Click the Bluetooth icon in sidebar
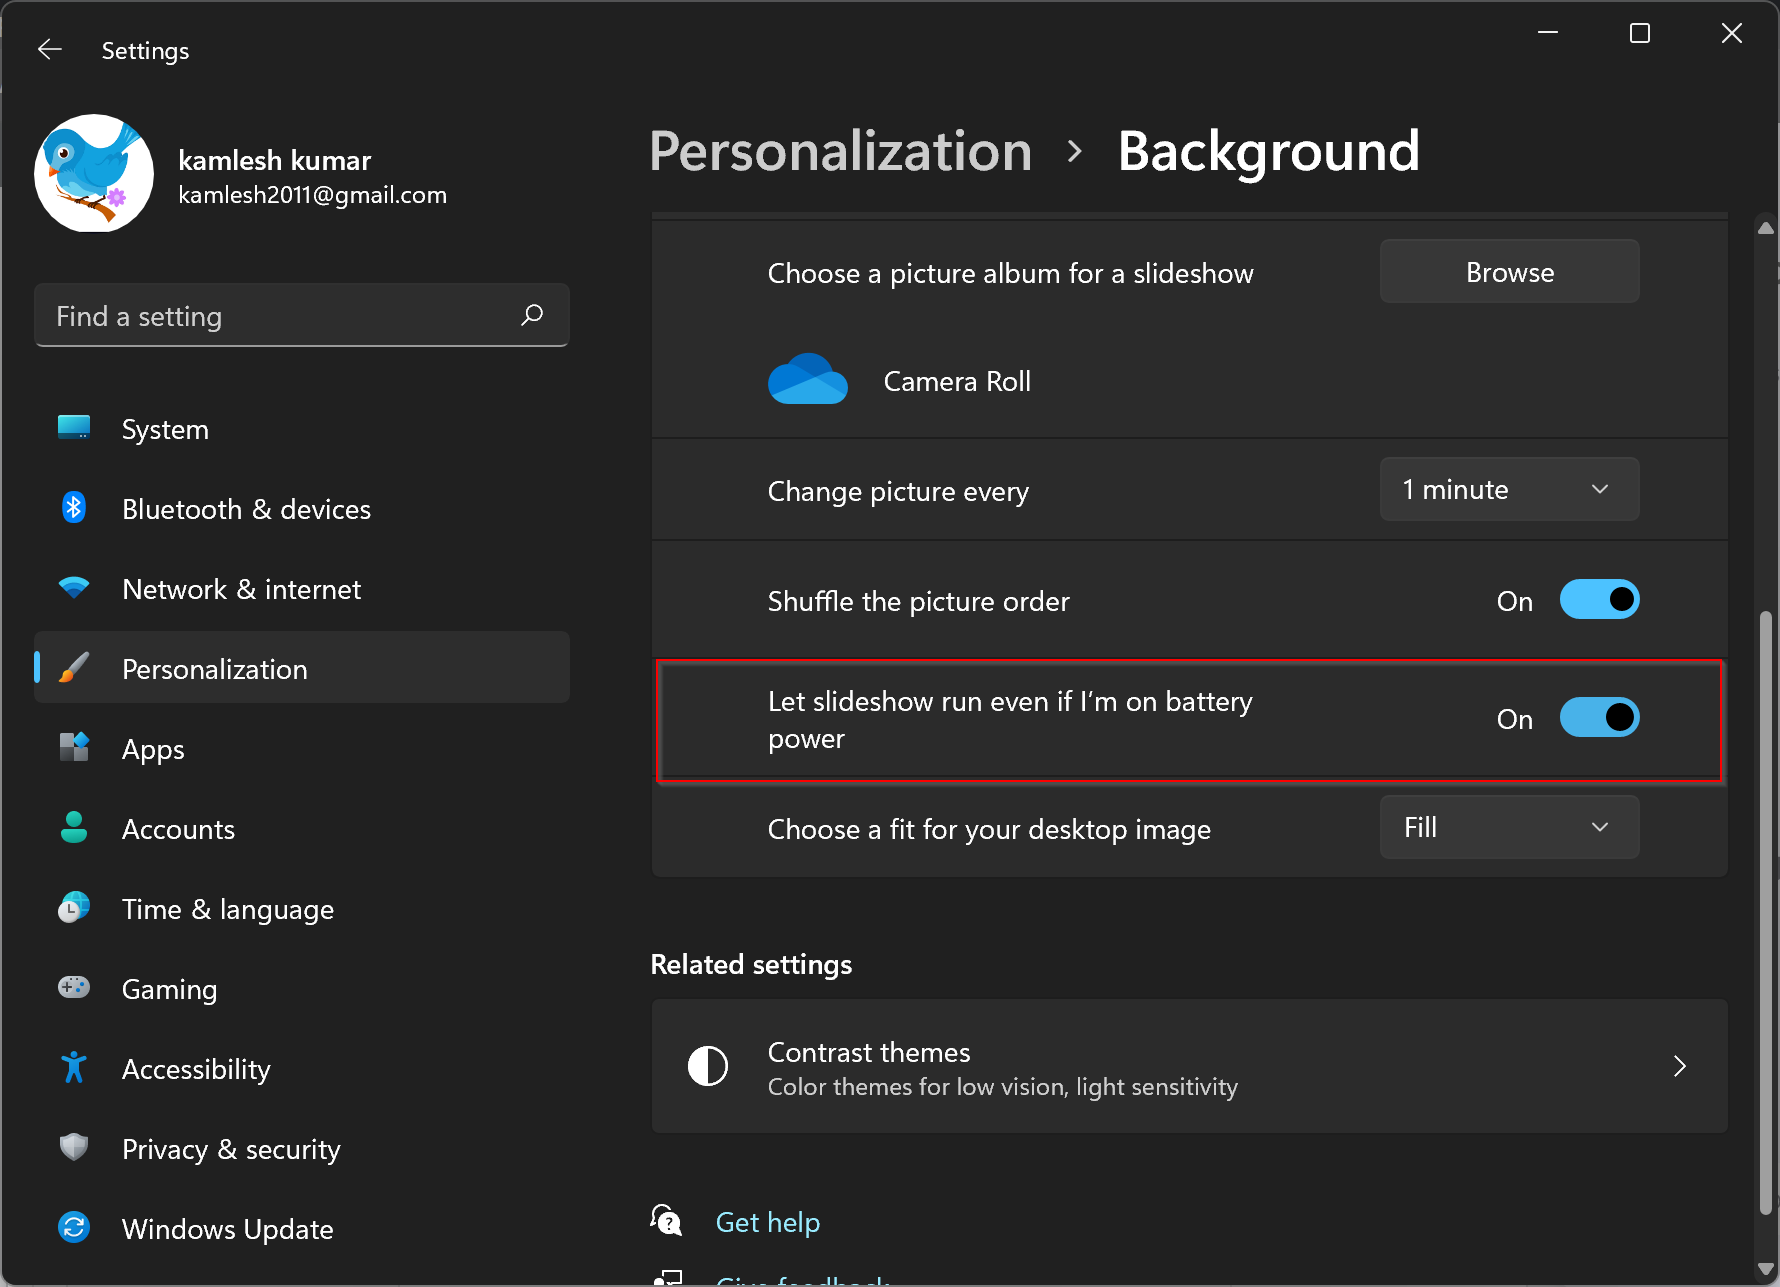Image resolution: width=1780 pixels, height=1287 pixels. 74,508
